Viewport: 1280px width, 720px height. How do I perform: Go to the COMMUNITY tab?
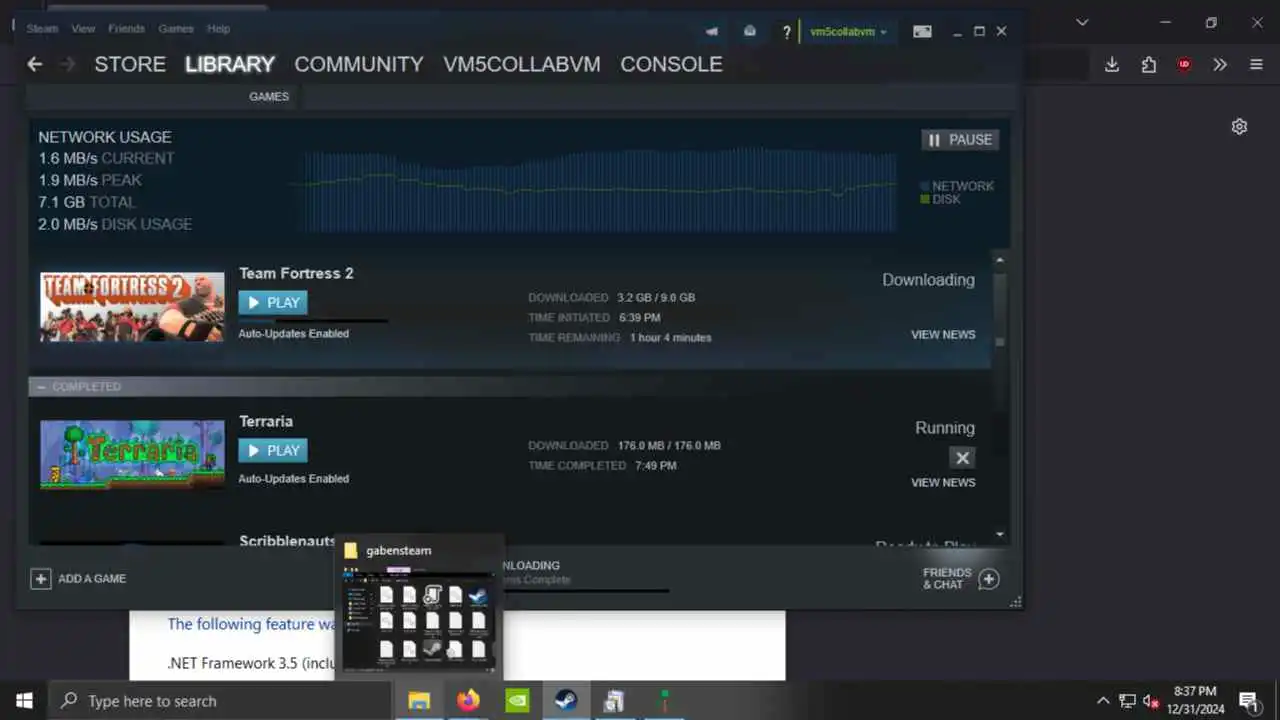coord(359,64)
